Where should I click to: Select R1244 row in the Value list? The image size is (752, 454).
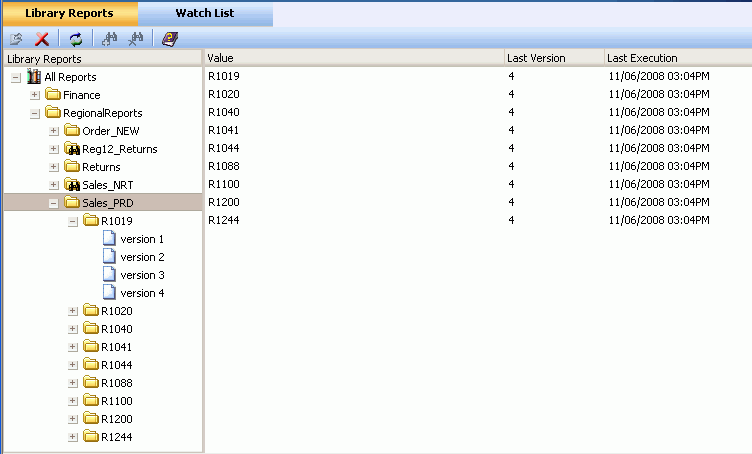click(x=478, y=220)
